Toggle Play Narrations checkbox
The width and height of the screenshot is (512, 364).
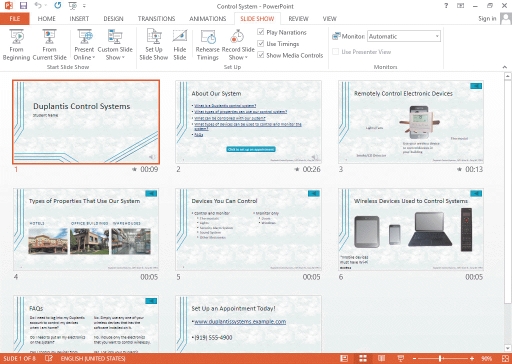(261, 32)
